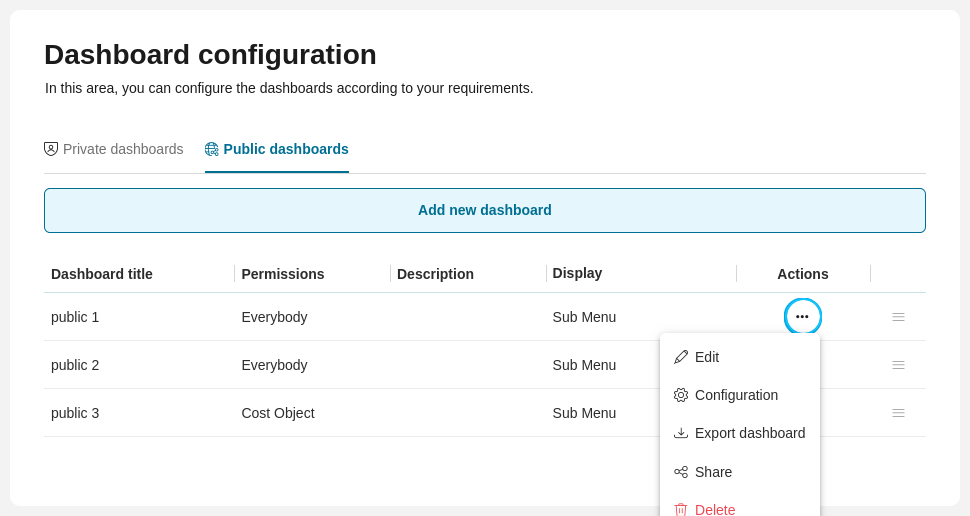Click the shield icon on Private dashboards tab
970x516 pixels.
pyautogui.click(x=51, y=149)
